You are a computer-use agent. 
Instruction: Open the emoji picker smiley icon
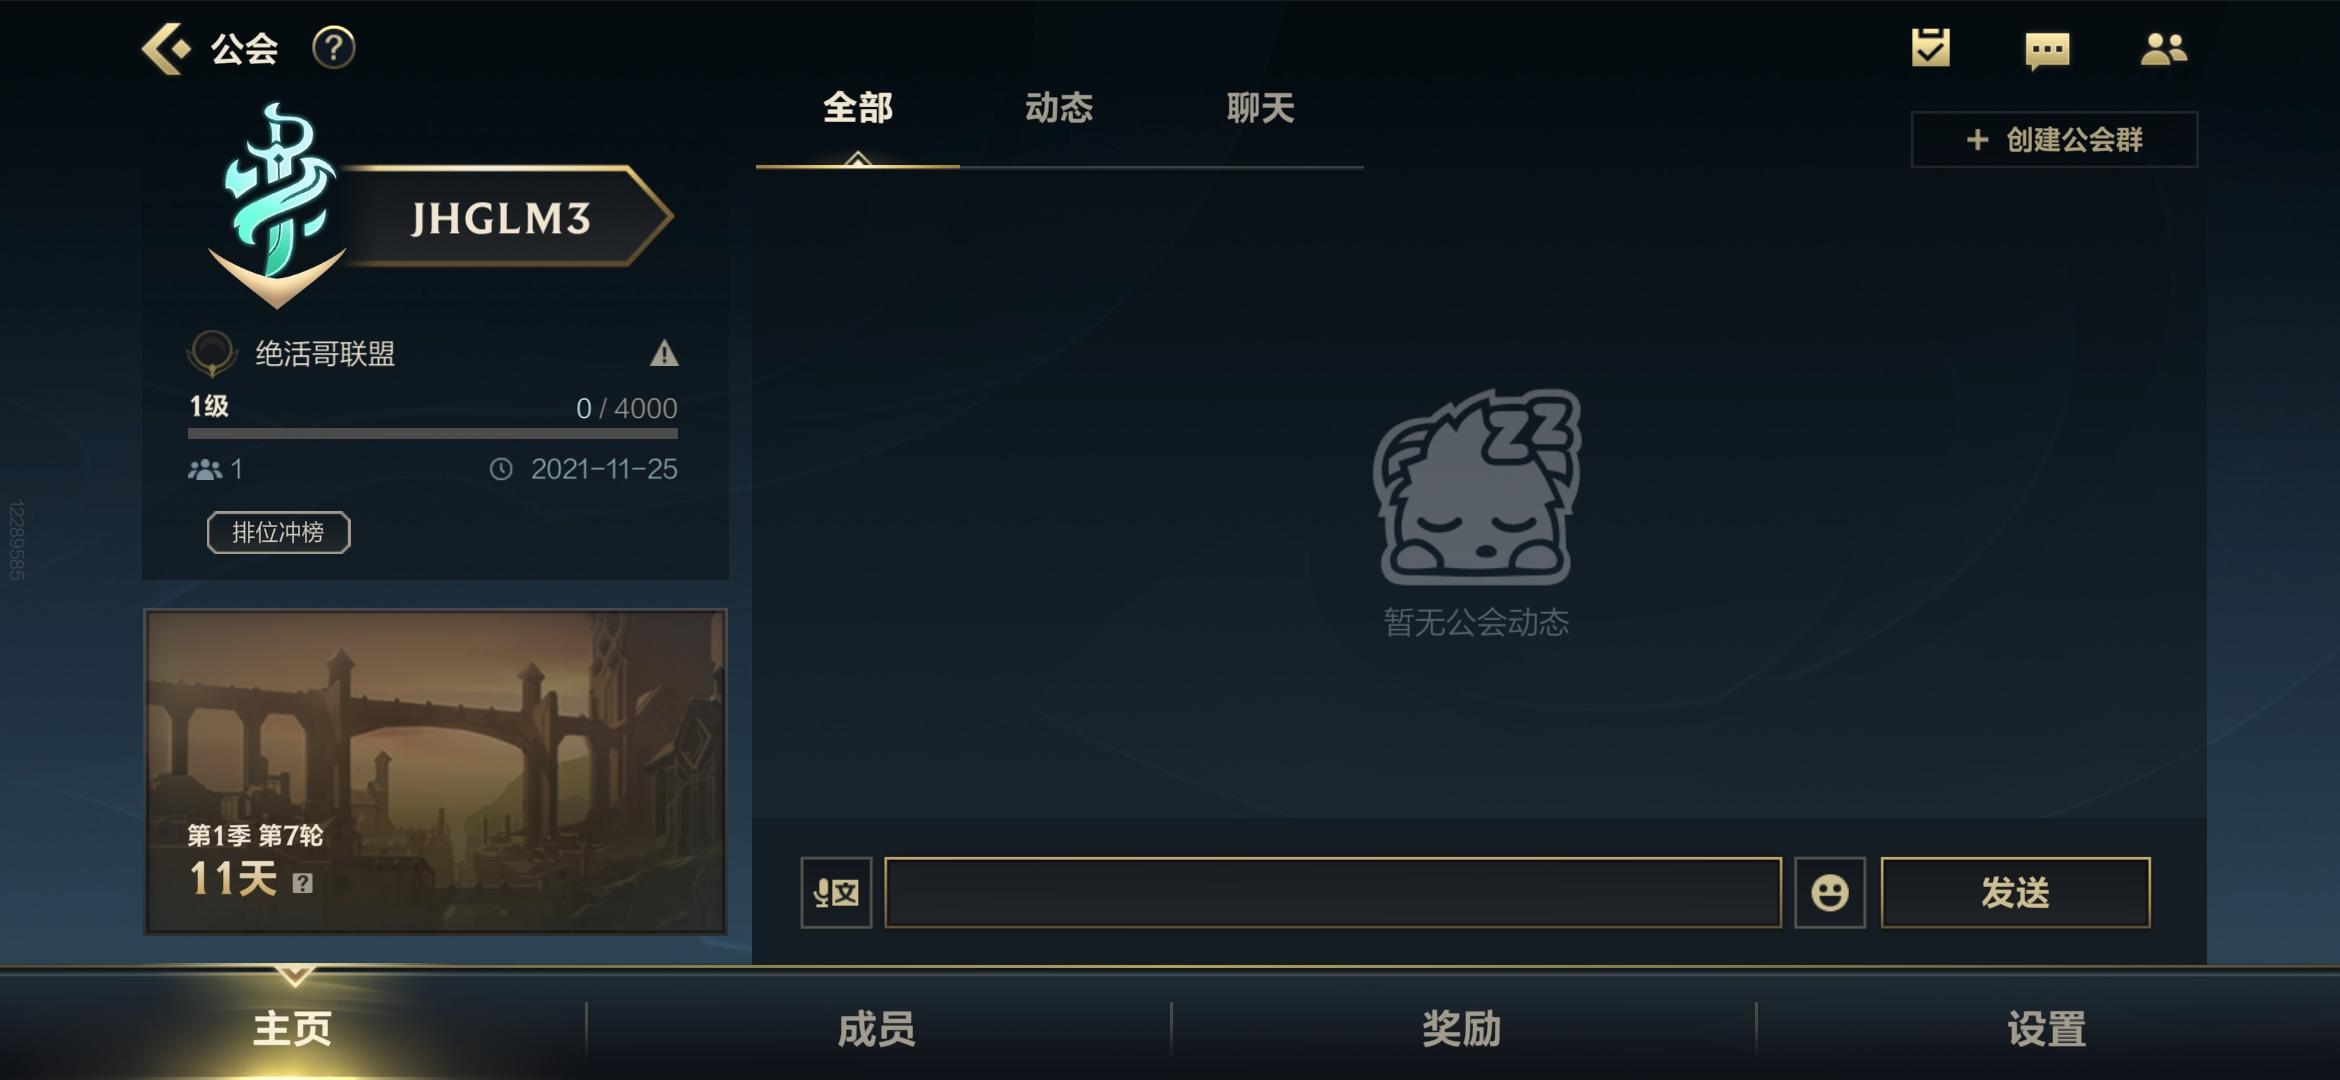(1829, 892)
